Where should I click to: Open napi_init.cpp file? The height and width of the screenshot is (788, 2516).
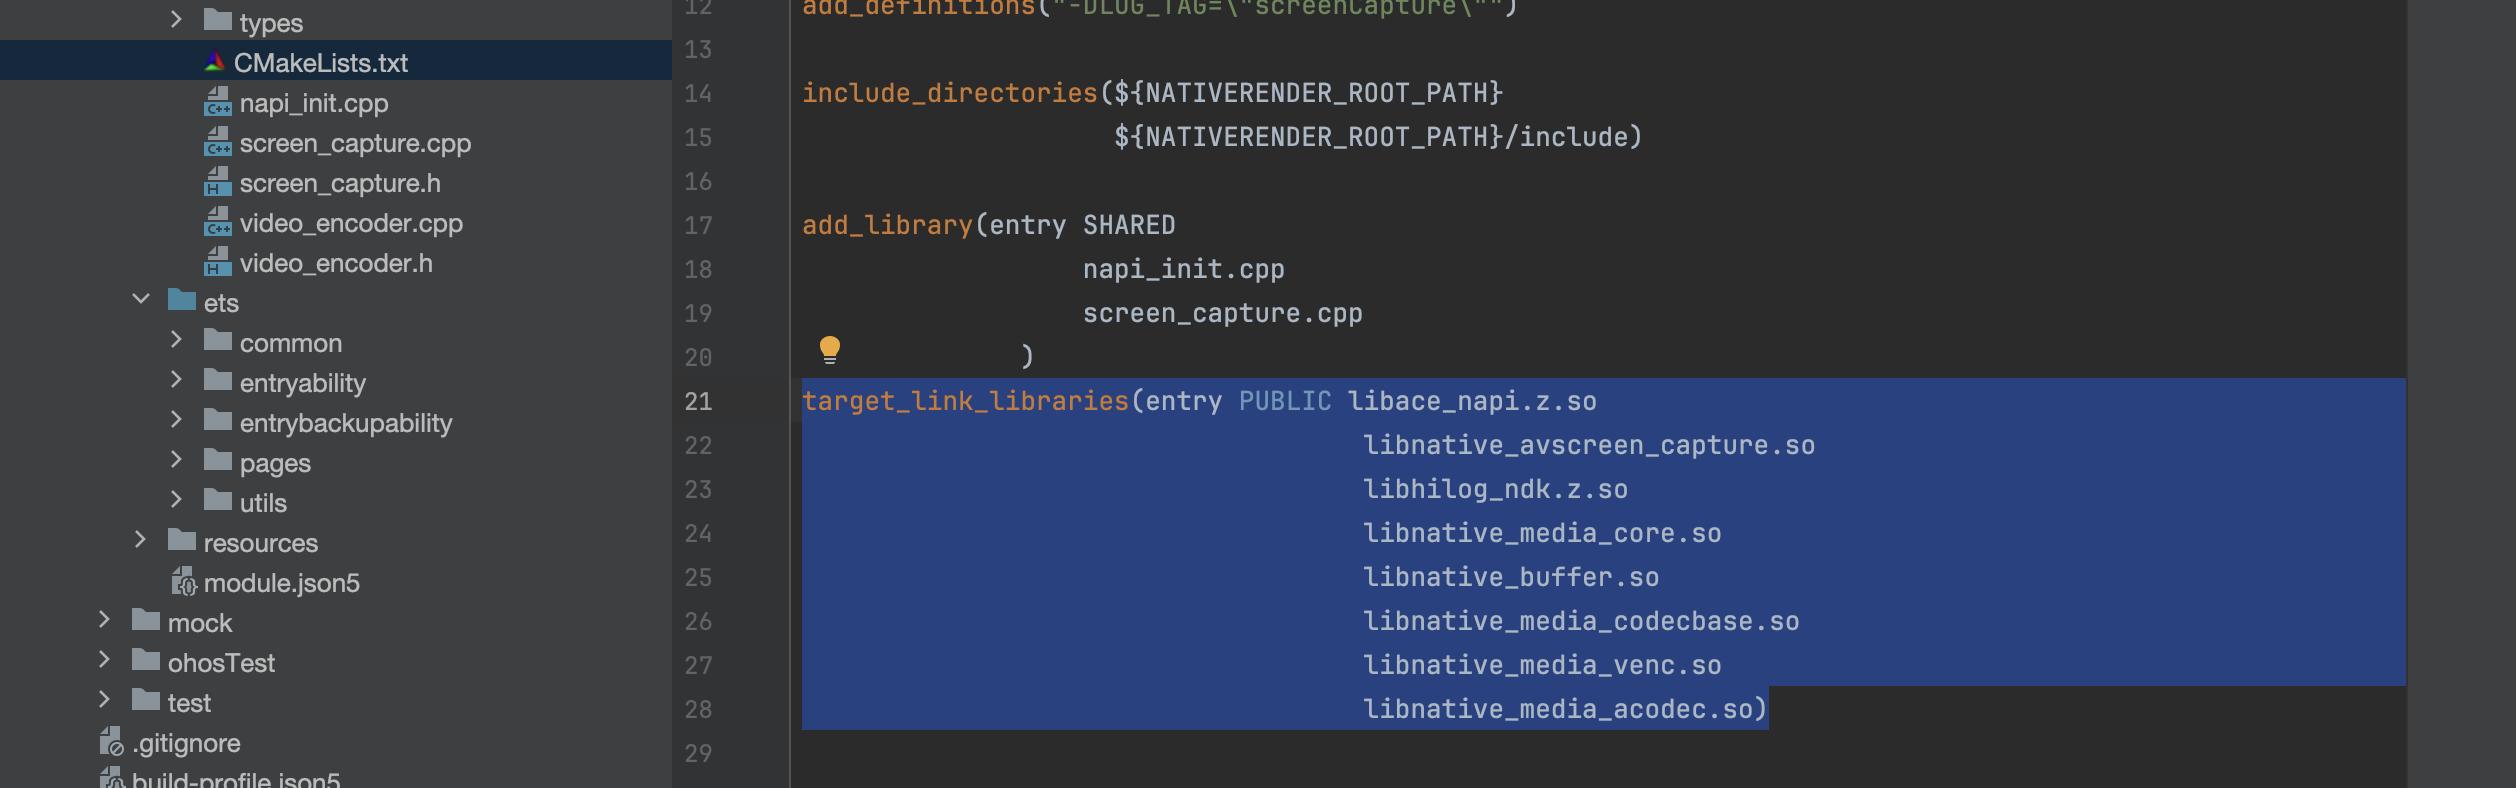314,103
